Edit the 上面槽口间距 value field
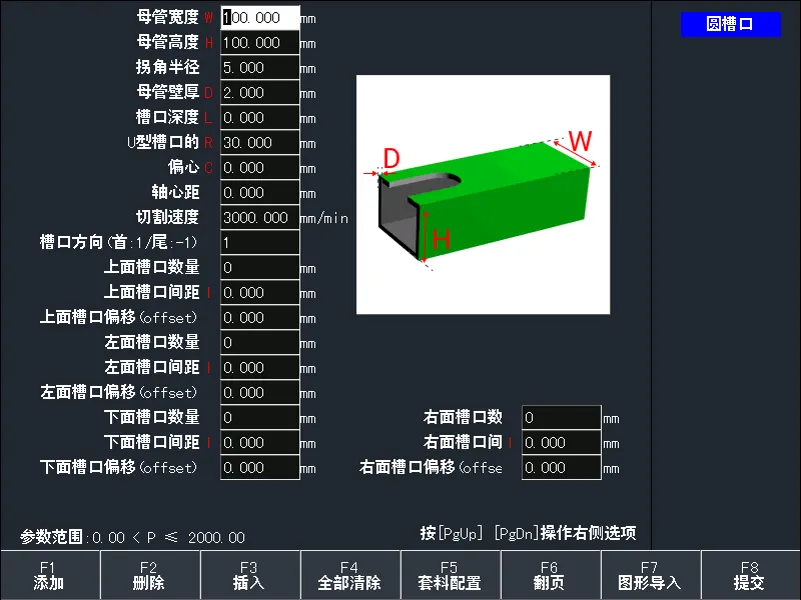801x600 pixels. point(260,293)
